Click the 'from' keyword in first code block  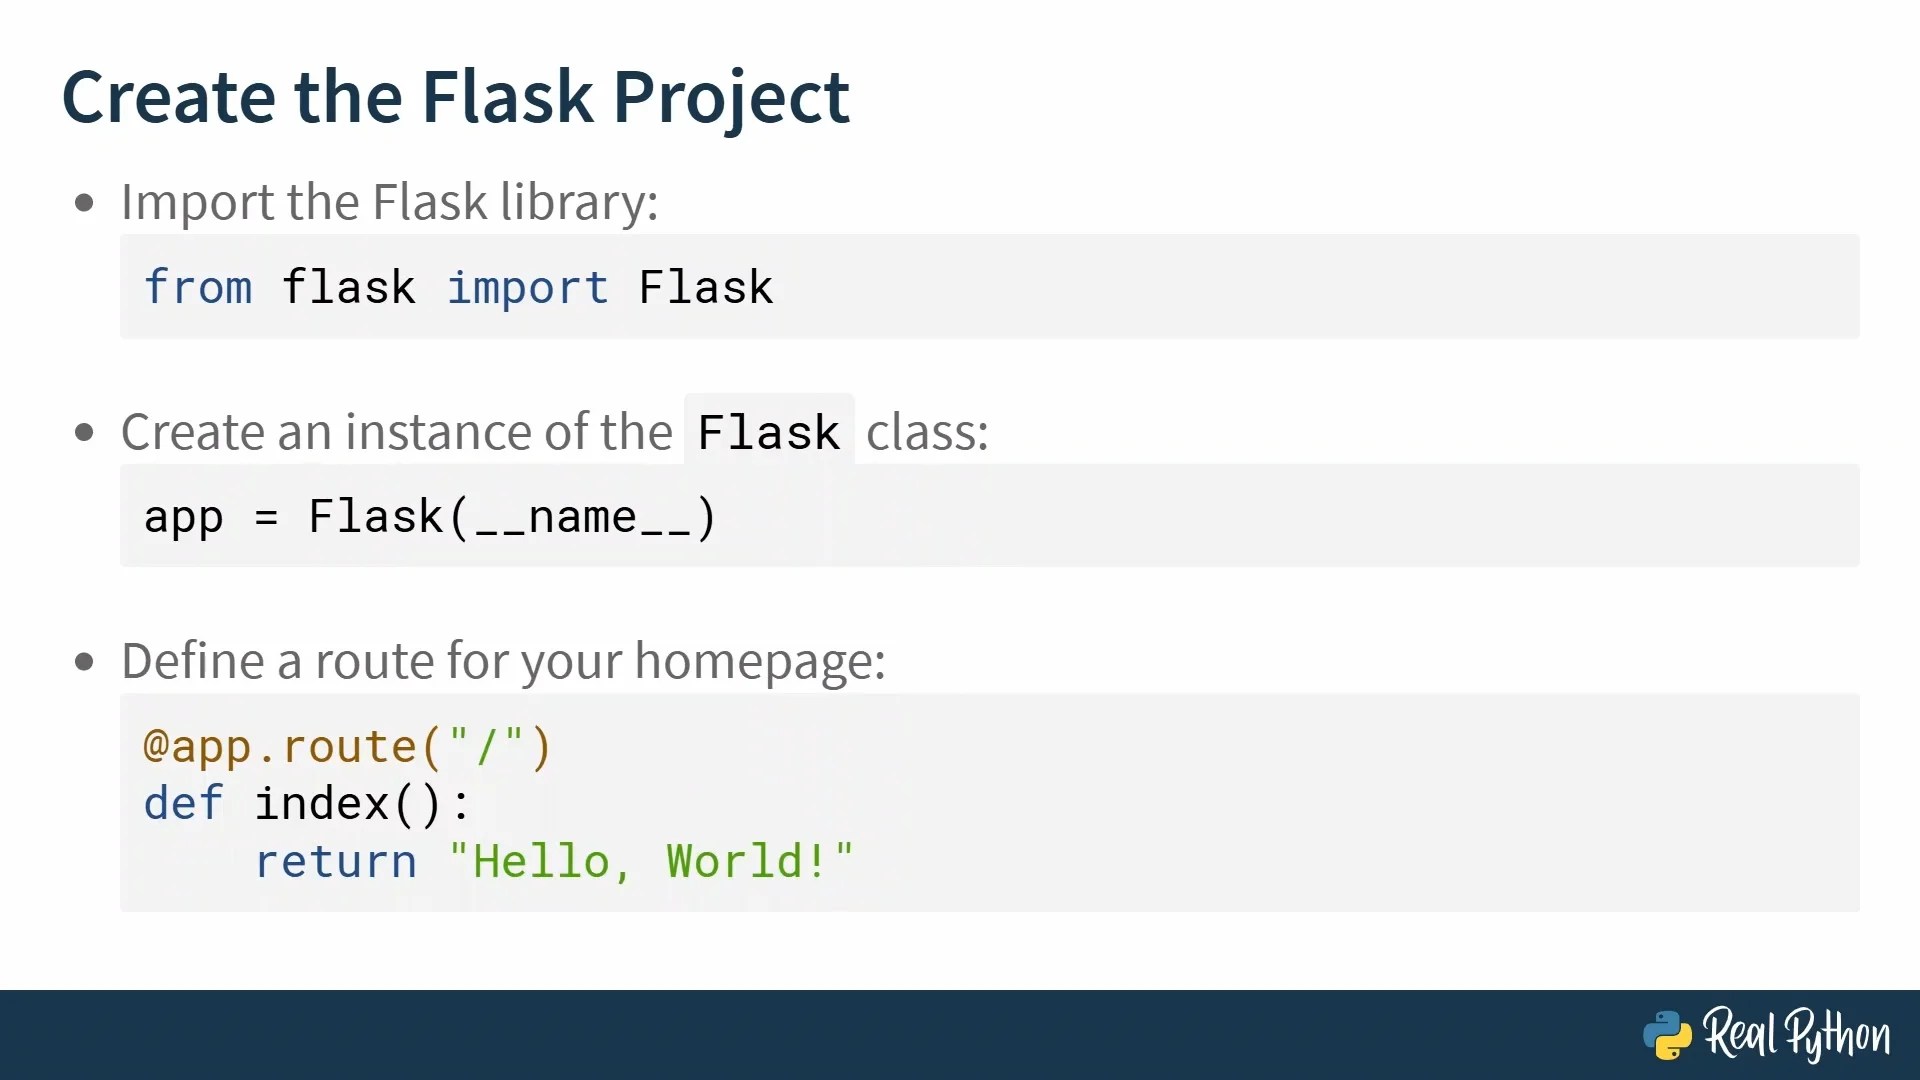pos(198,288)
